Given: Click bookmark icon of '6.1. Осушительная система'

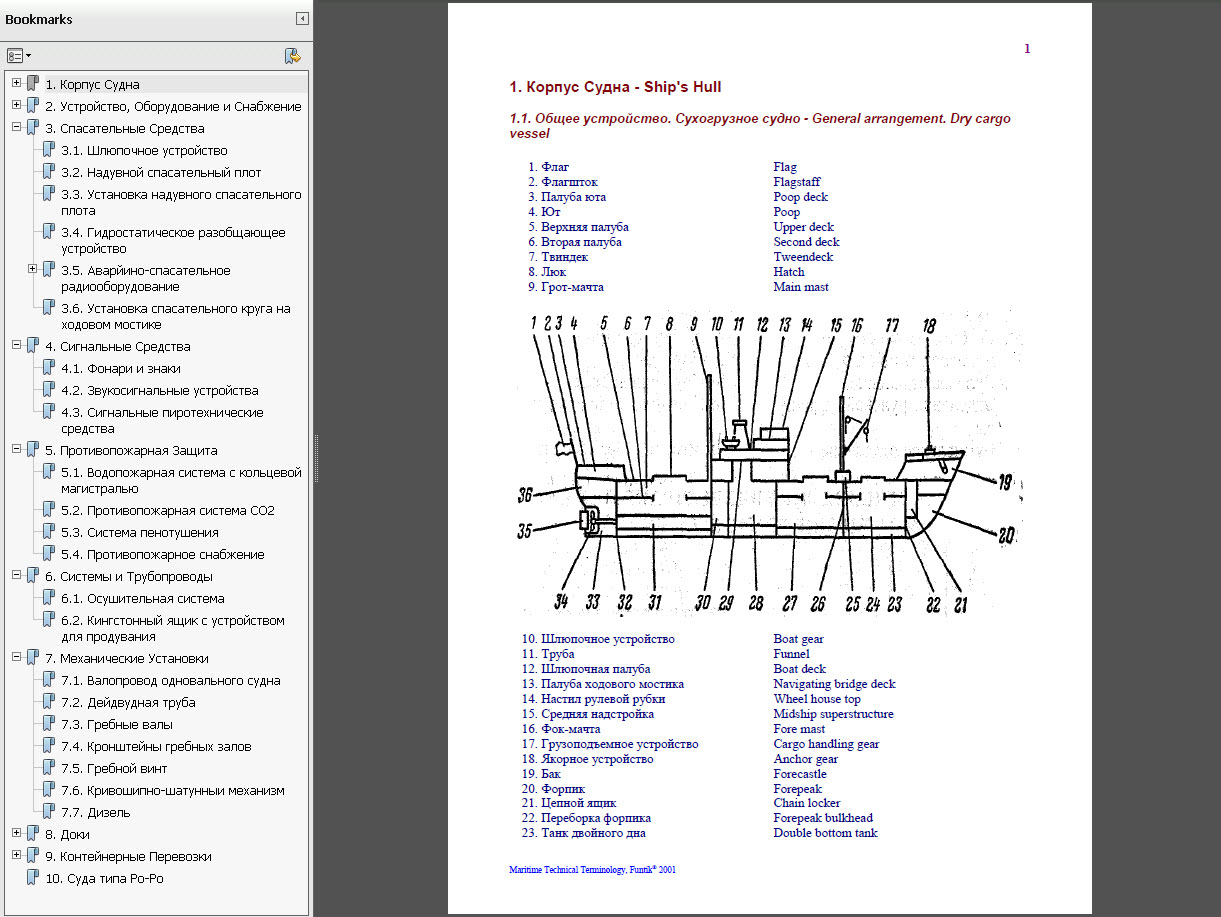Looking at the screenshot, I should (x=48, y=598).
